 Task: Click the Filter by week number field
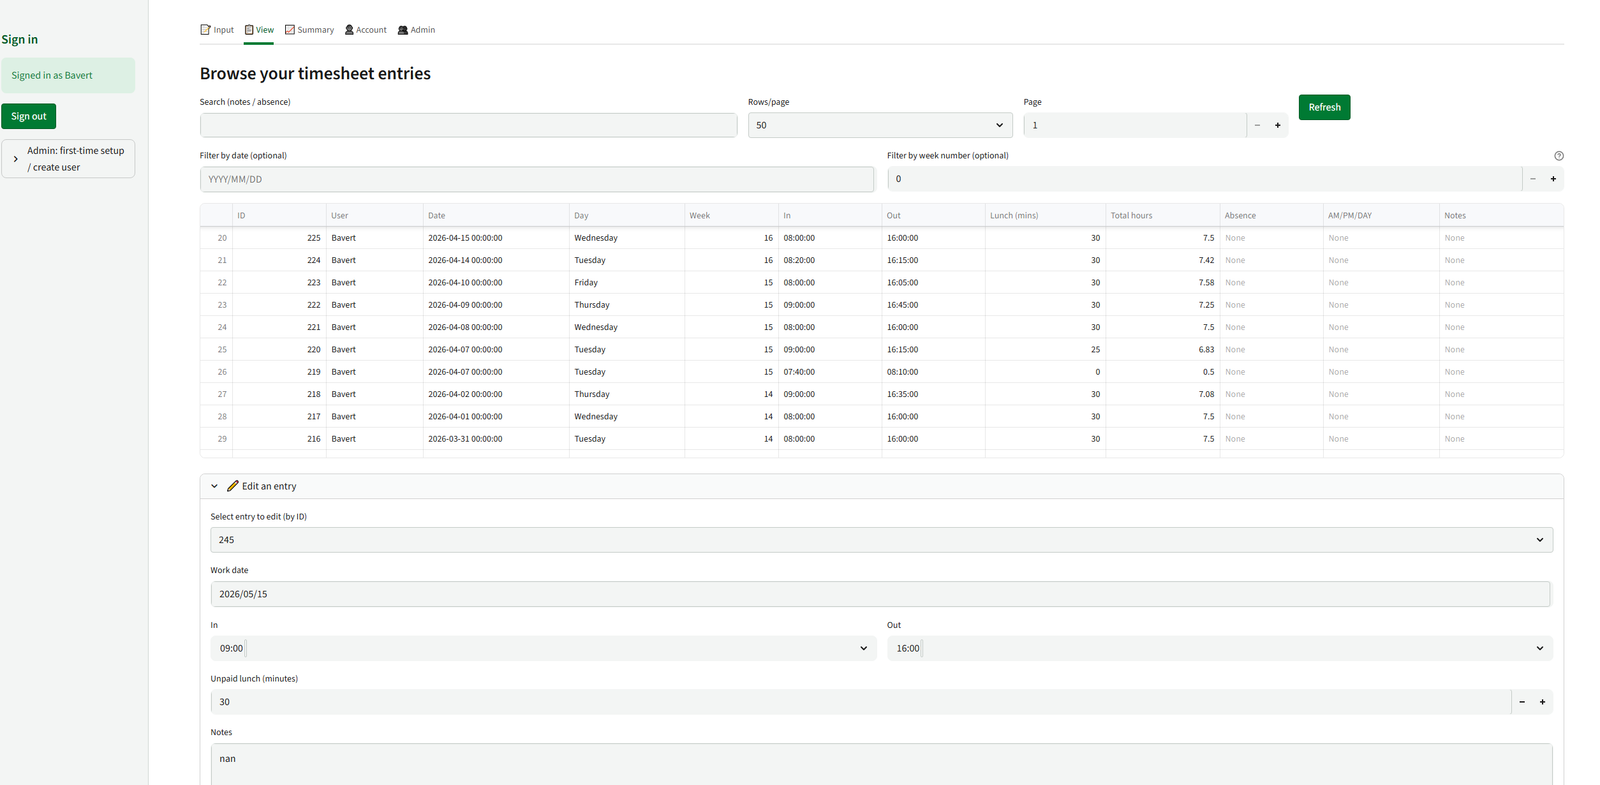[1204, 179]
